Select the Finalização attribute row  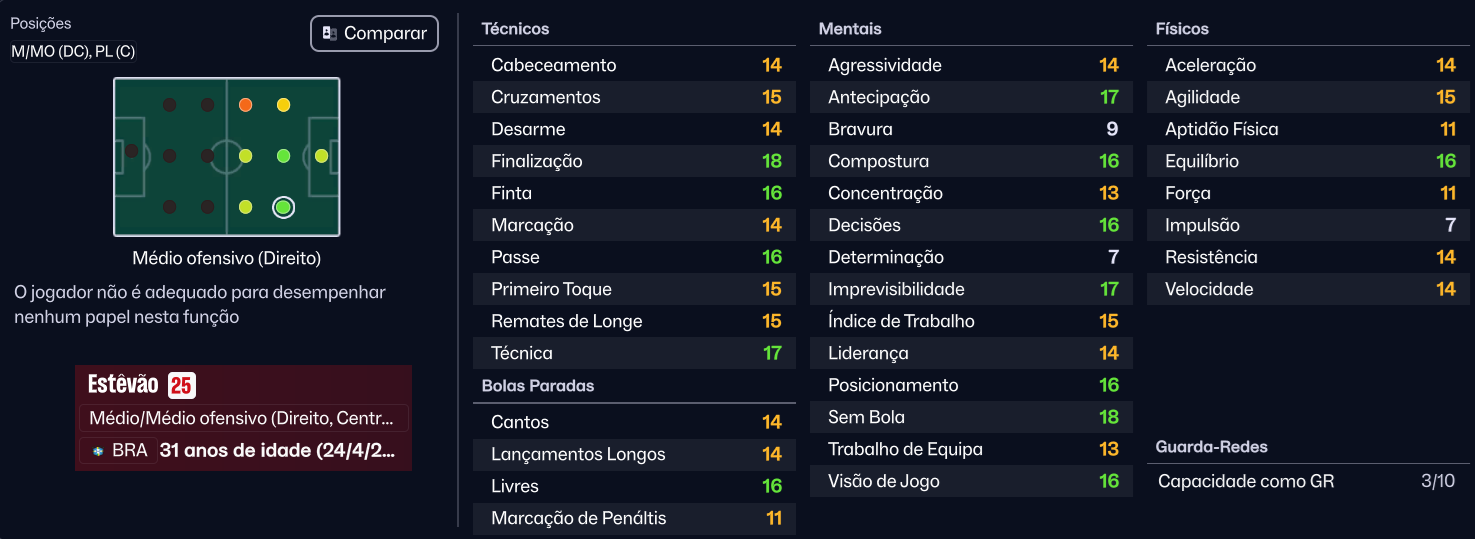[x=634, y=161]
